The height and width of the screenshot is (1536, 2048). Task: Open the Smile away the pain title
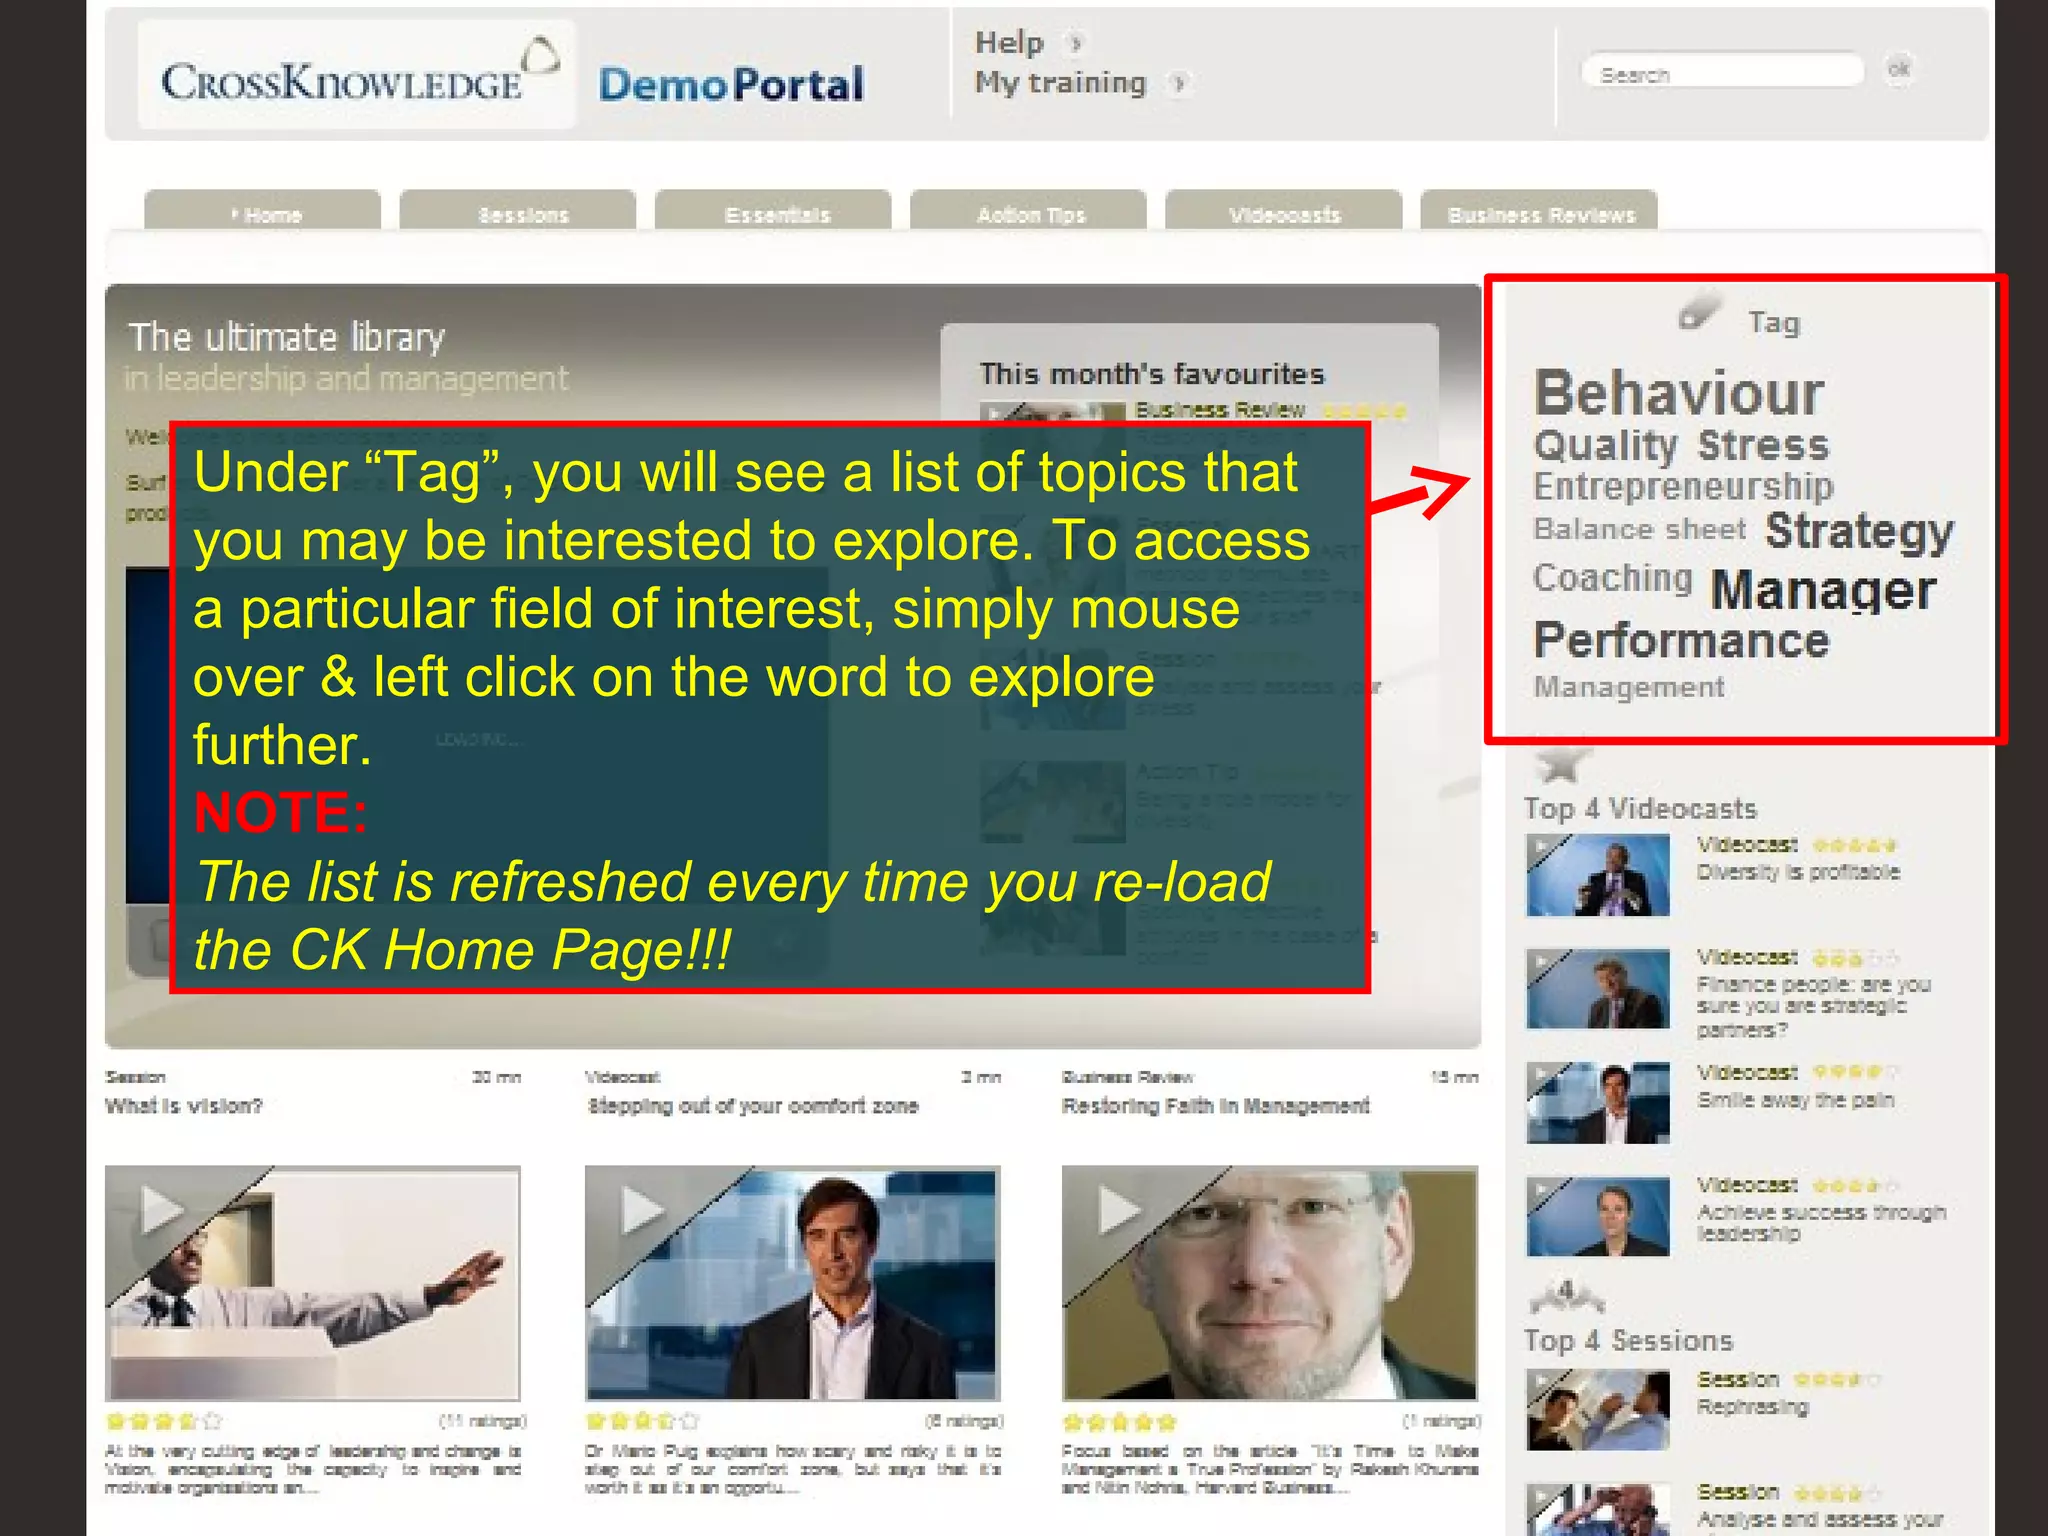pyautogui.click(x=1795, y=1100)
